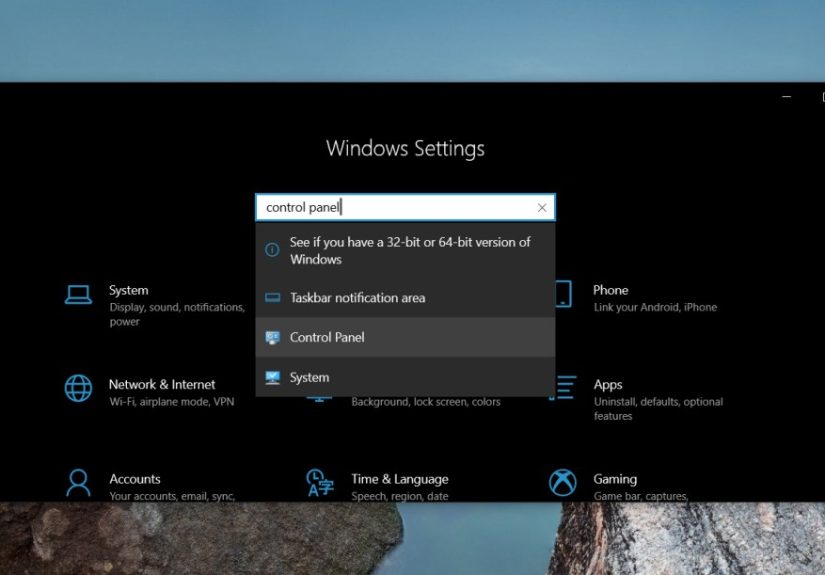Screen dimensions: 825x575
Task: Open the Phone category label
Action: click(610, 290)
